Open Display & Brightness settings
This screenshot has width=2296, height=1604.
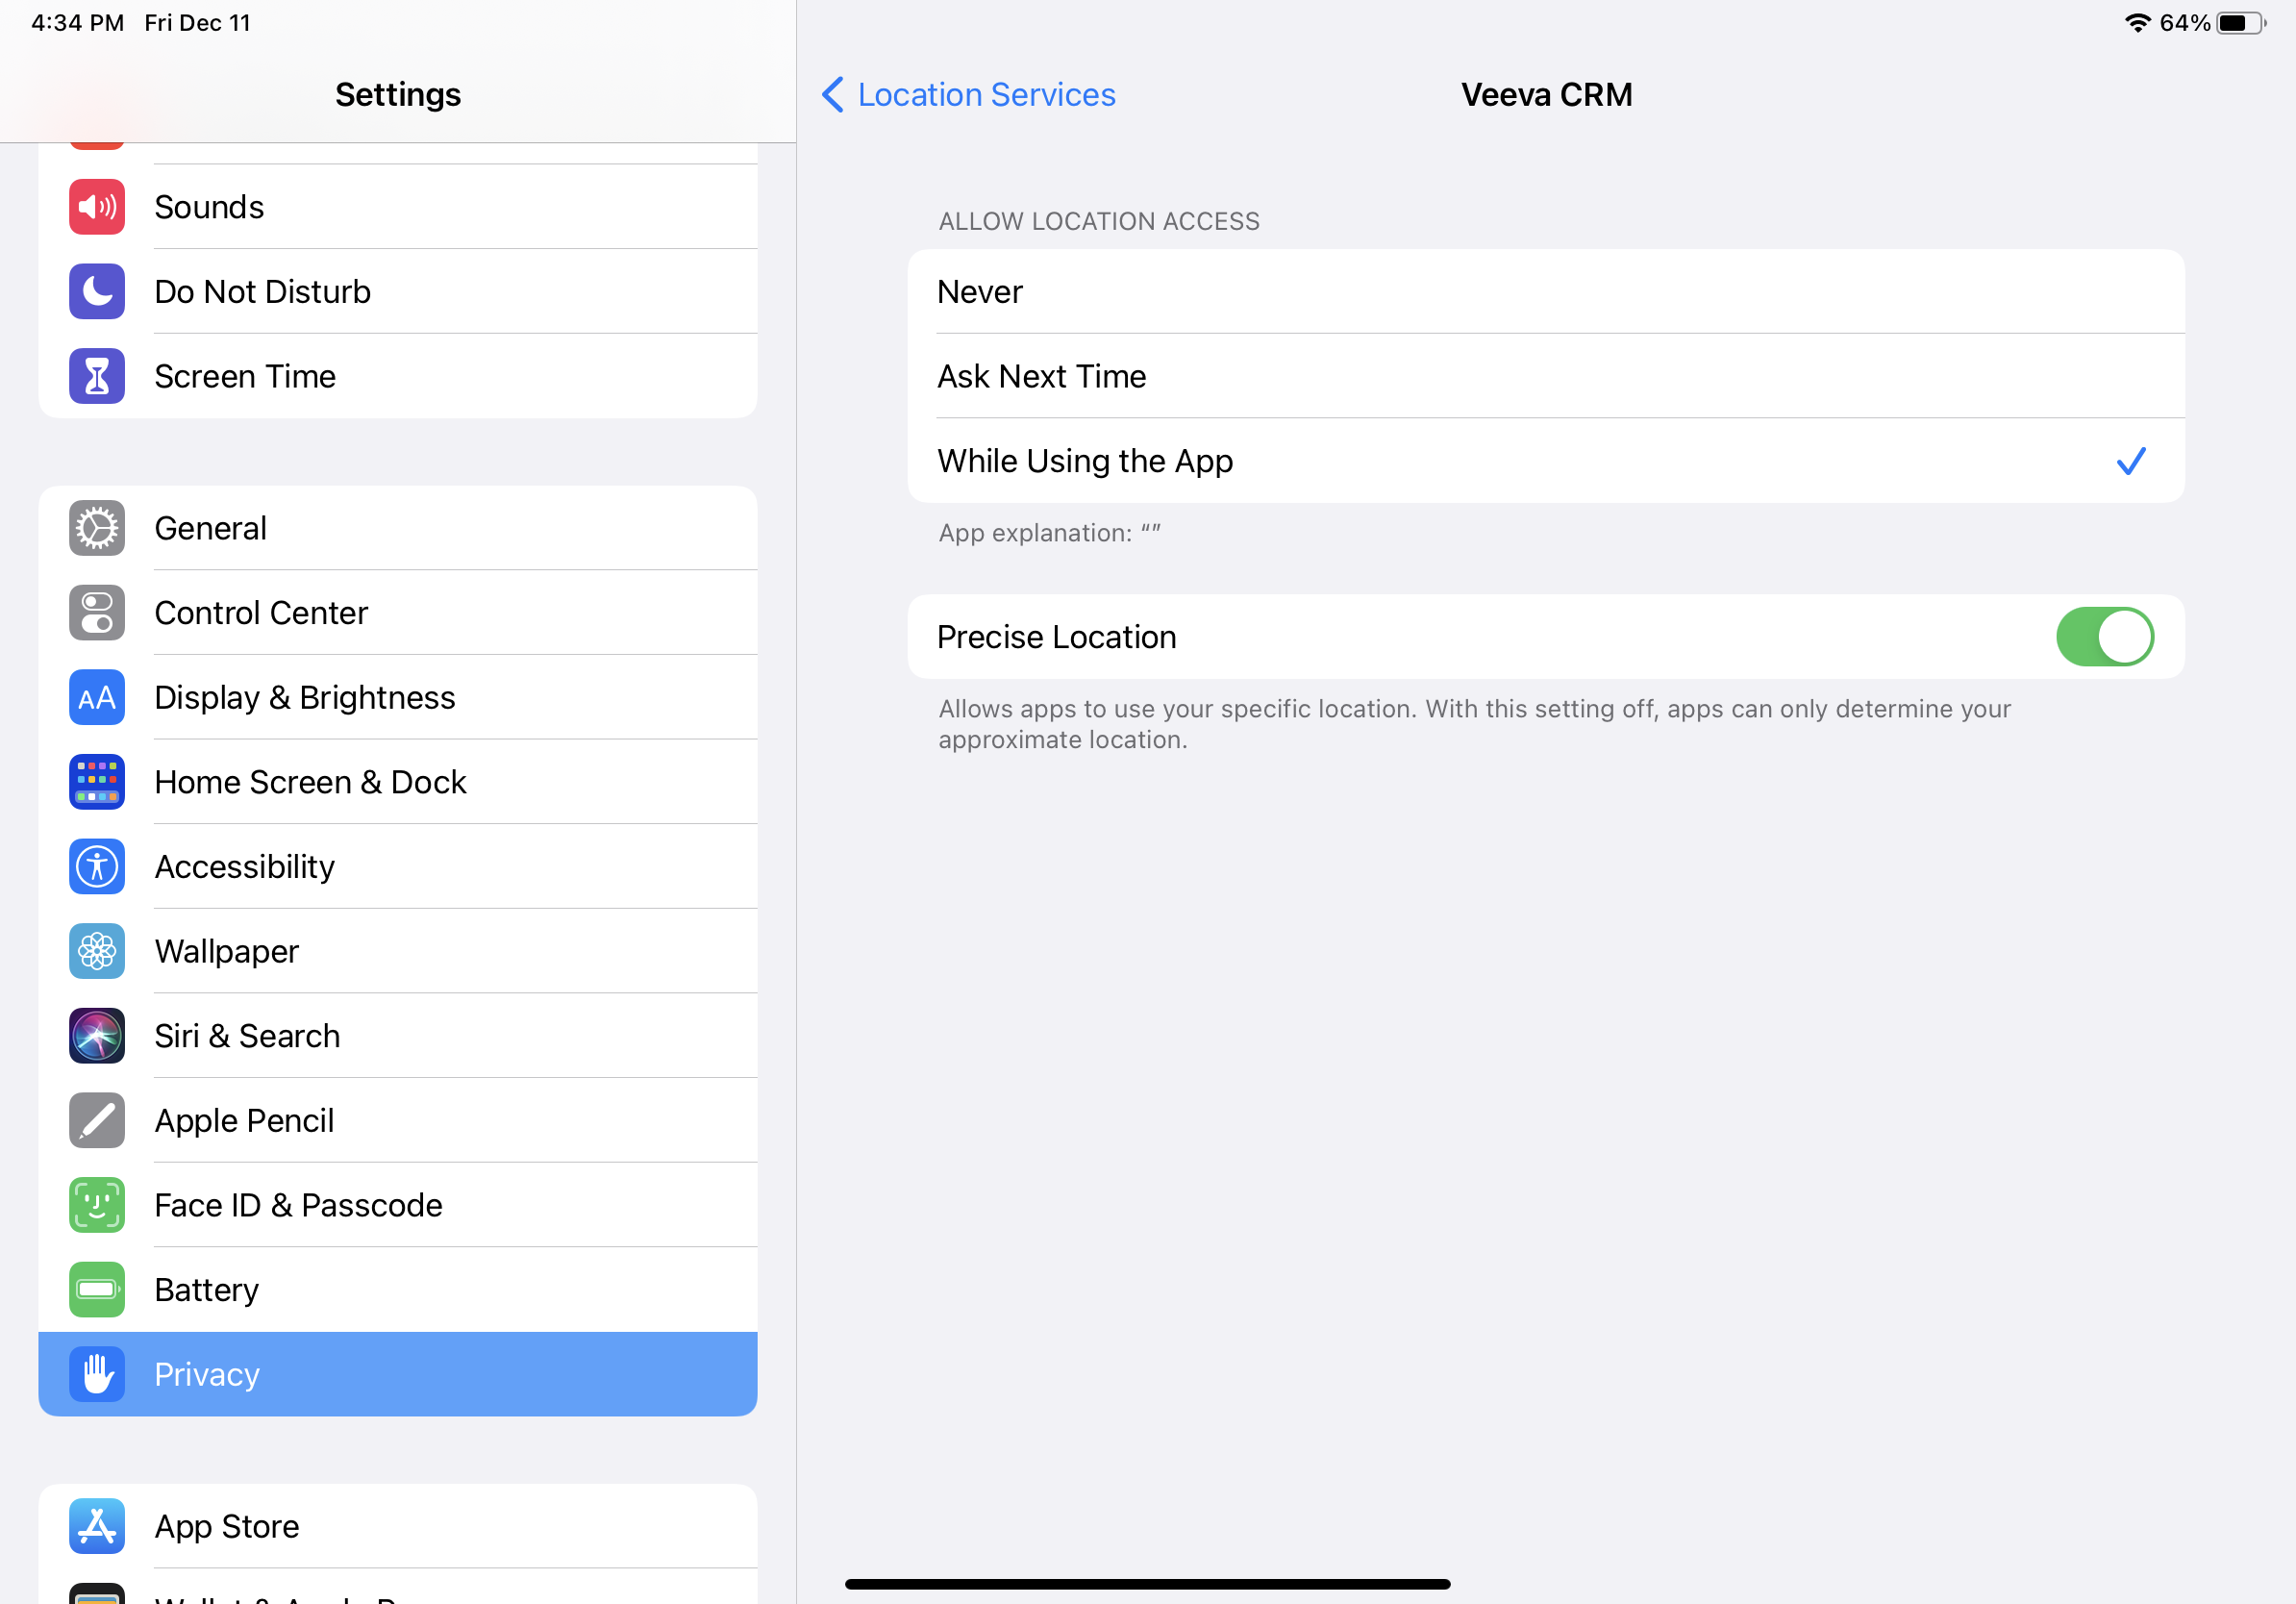(x=397, y=698)
